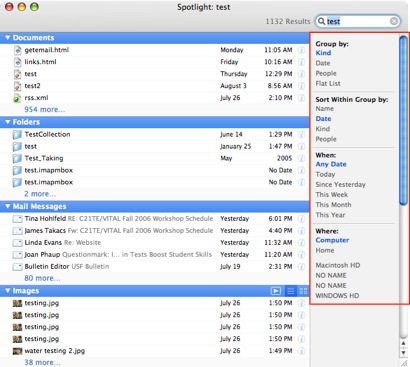This screenshot has width=410, height=367.
Task: Filter results to Since Yesterday
Action: 340,185
